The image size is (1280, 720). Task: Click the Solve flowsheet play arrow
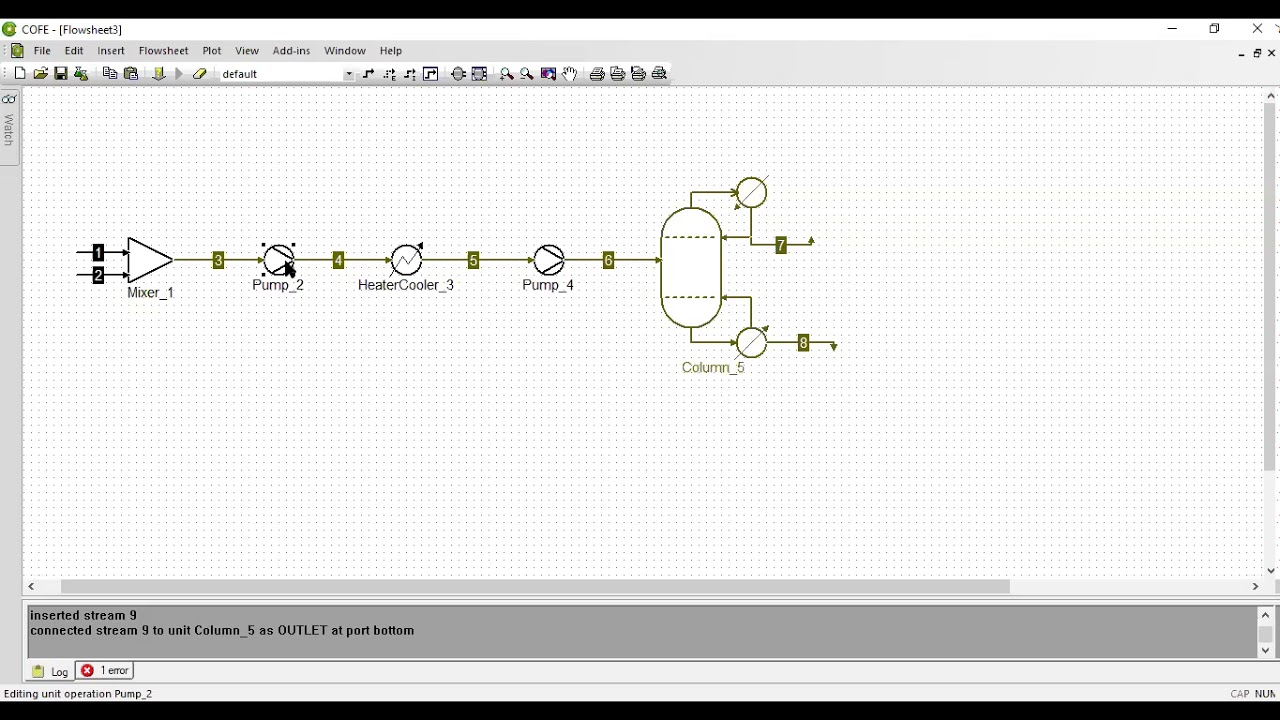tap(179, 74)
